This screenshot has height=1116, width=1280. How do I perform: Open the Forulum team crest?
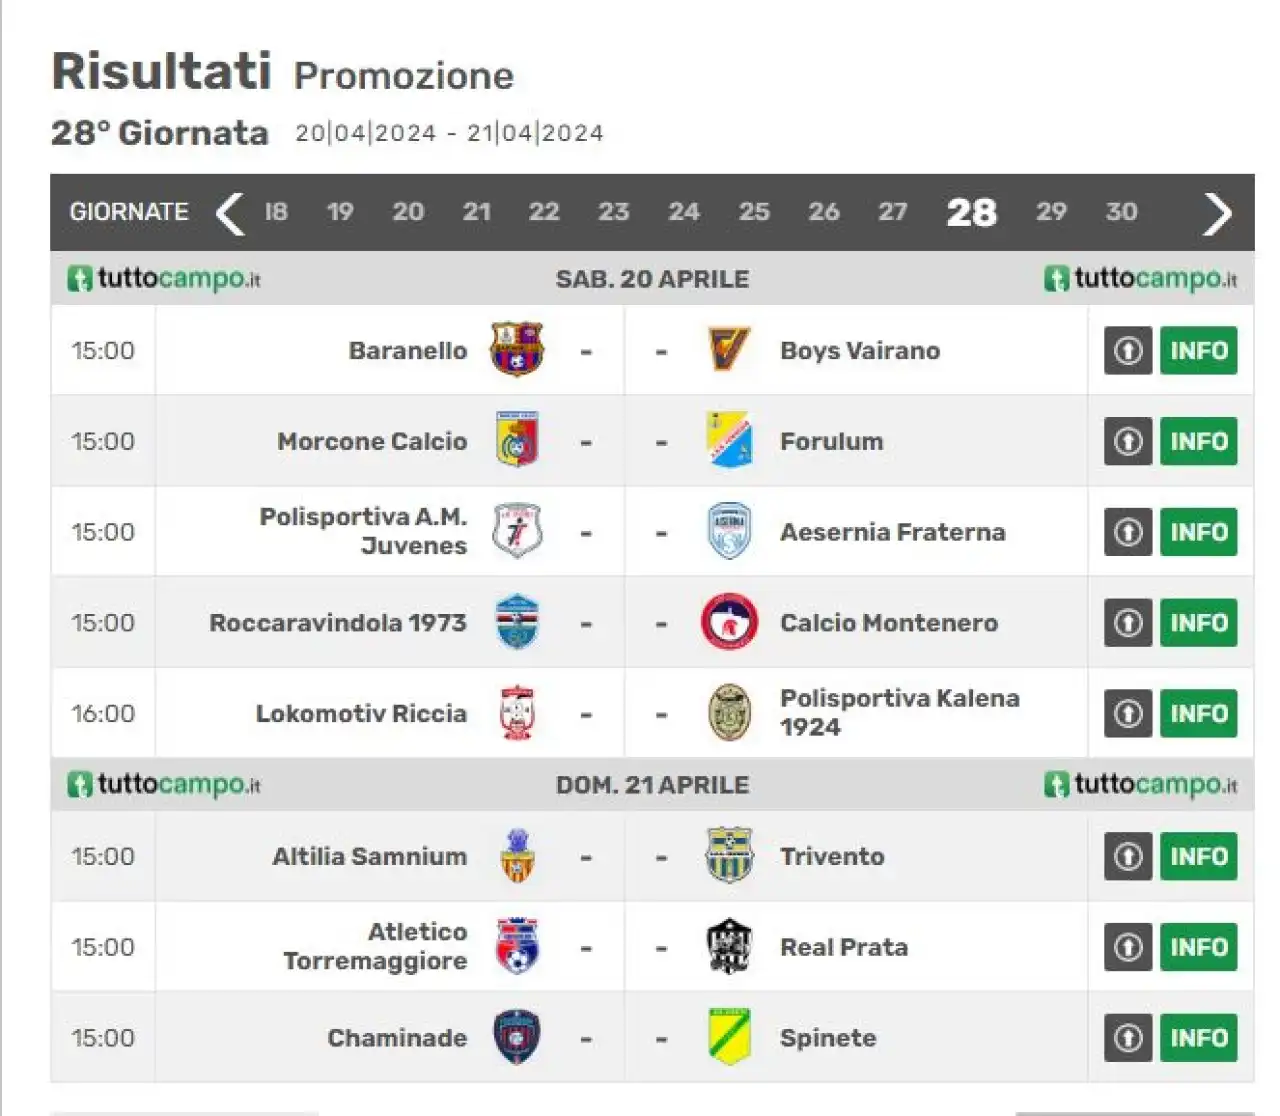[728, 440]
